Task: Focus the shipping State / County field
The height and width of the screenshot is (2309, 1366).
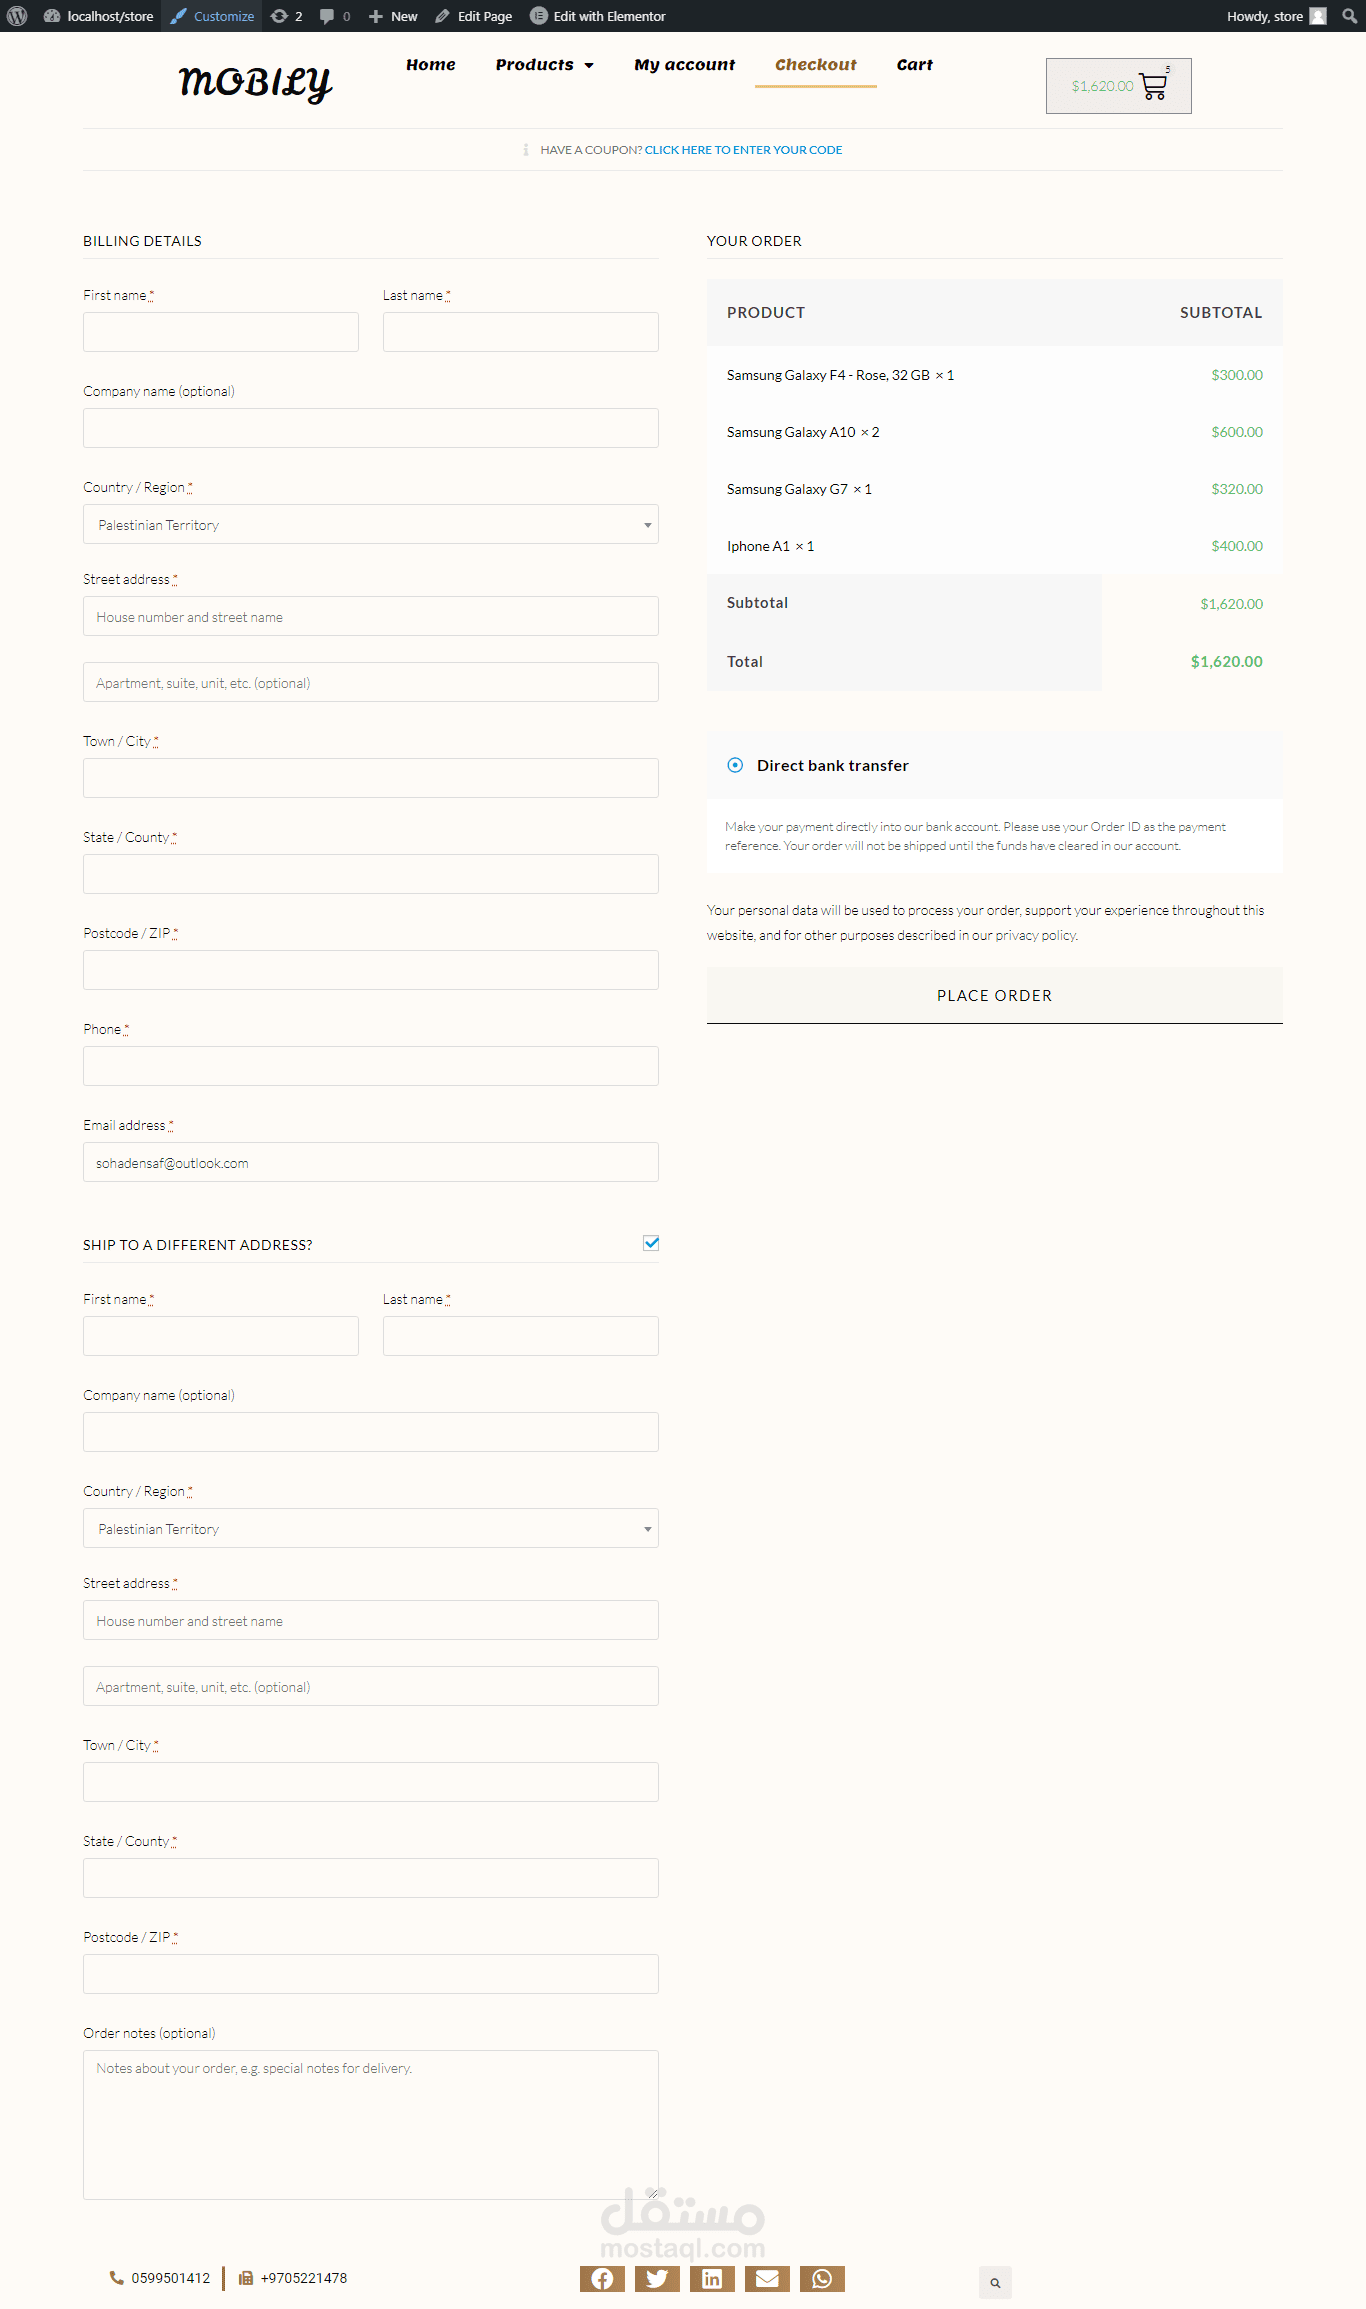Action: [371, 1878]
